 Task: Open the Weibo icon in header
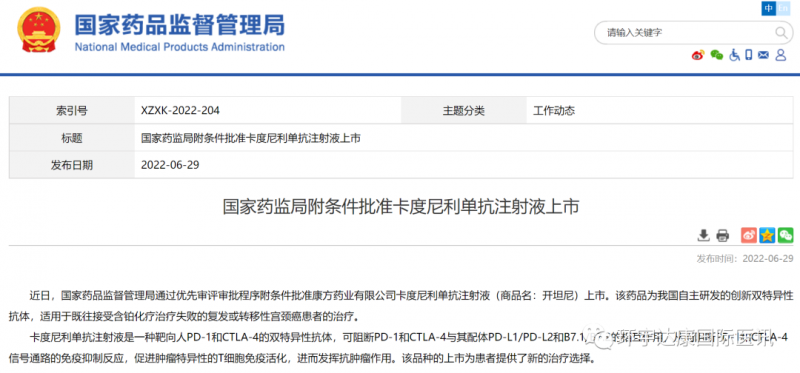click(698, 55)
